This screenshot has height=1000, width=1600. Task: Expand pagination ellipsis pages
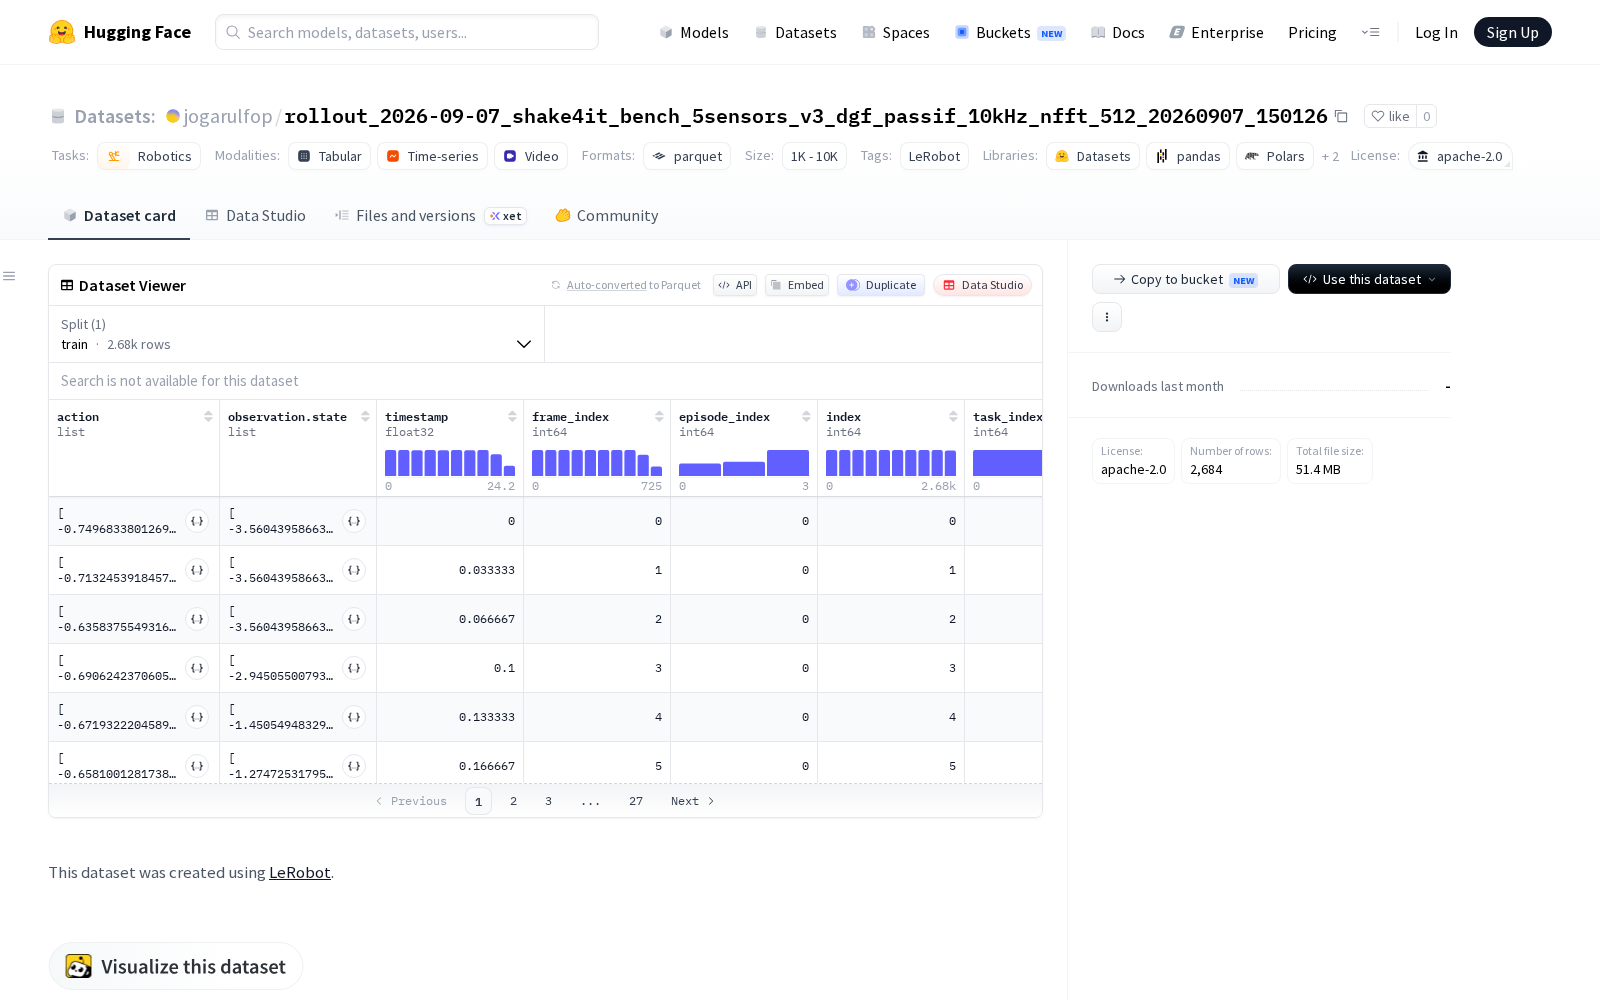click(x=591, y=801)
